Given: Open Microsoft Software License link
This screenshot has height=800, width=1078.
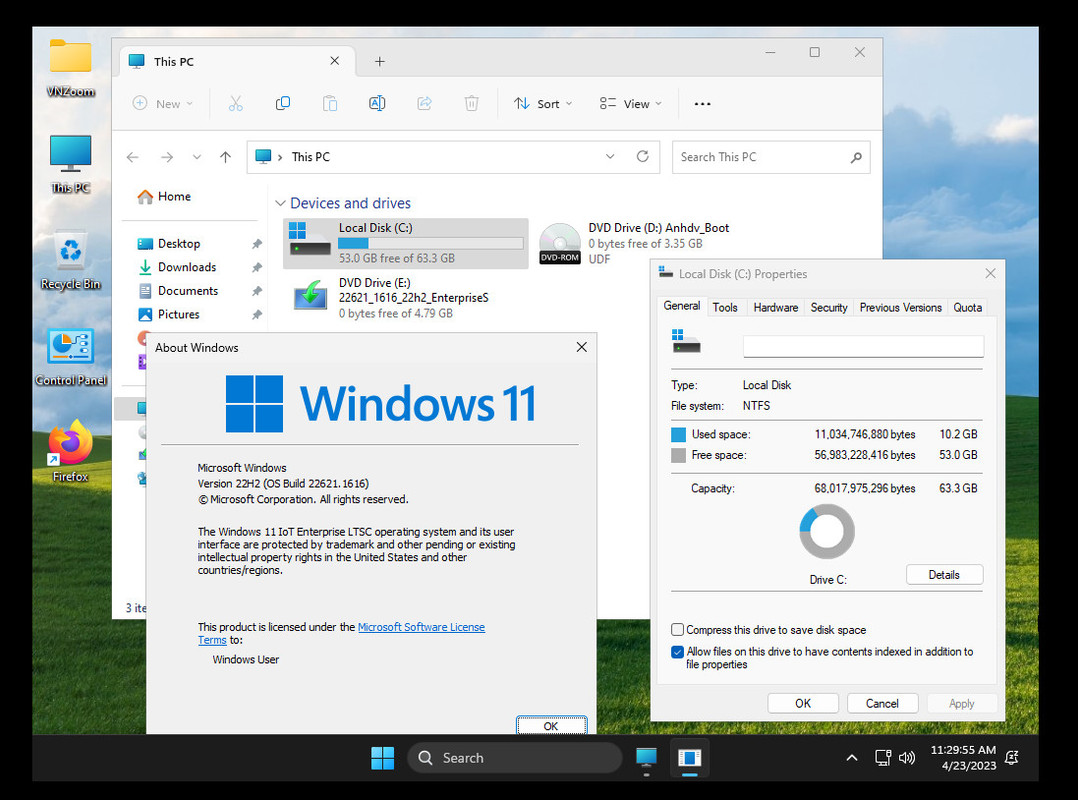Looking at the screenshot, I should (x=421, y=627).
